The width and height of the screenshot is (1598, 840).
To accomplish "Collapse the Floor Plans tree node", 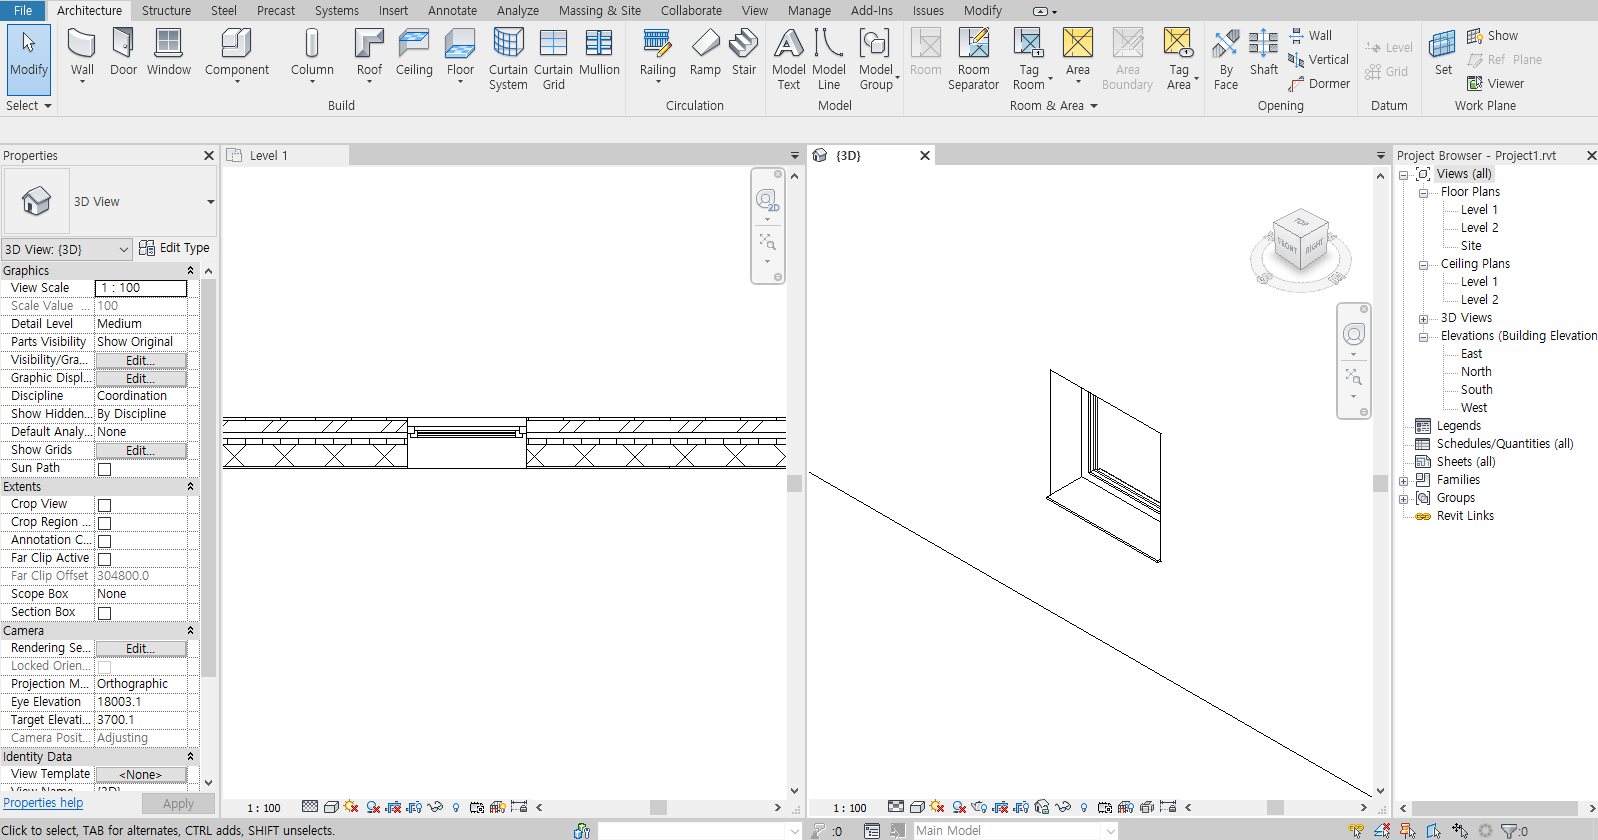I will [x=1423, y=193].
